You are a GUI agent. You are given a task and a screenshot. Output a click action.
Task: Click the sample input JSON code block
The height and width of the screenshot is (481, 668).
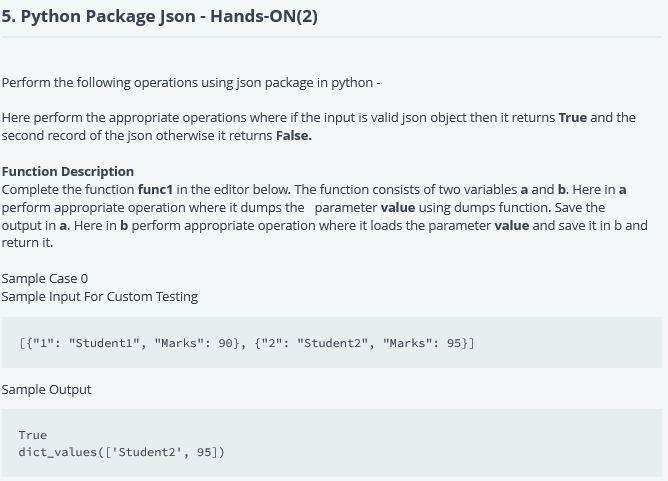332,342
